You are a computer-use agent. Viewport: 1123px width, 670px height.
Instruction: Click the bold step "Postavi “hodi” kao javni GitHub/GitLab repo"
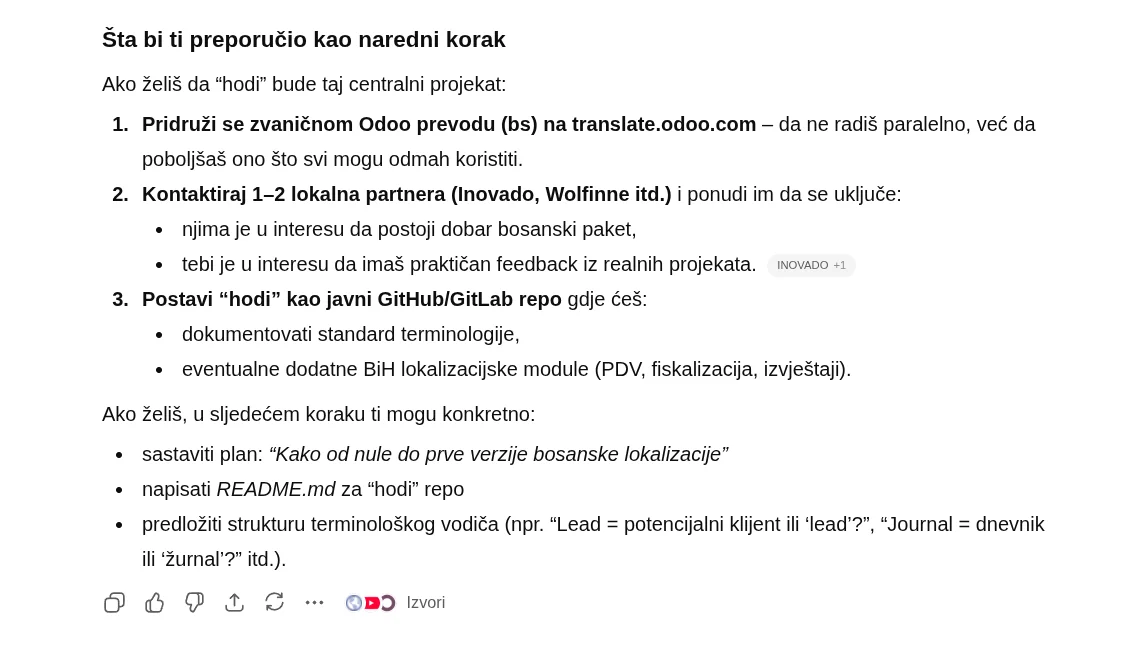pos(352,299)
